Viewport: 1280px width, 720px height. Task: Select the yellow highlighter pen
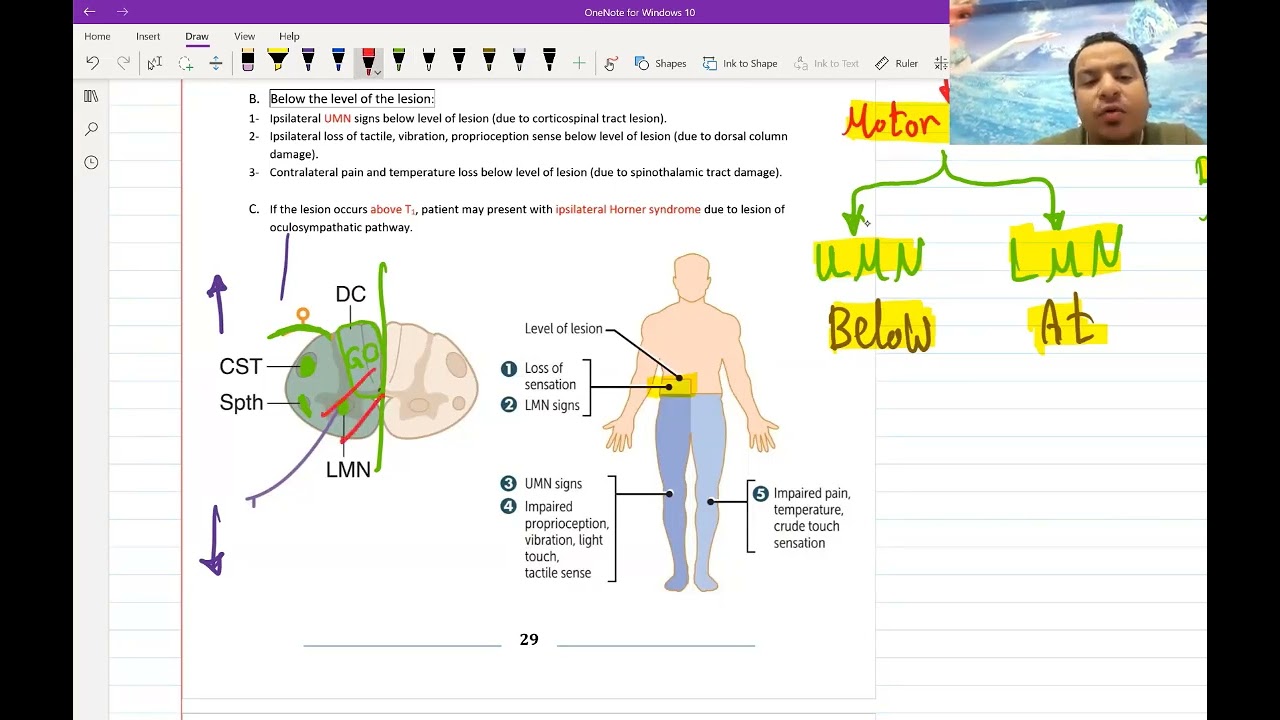tap(278, 62)
